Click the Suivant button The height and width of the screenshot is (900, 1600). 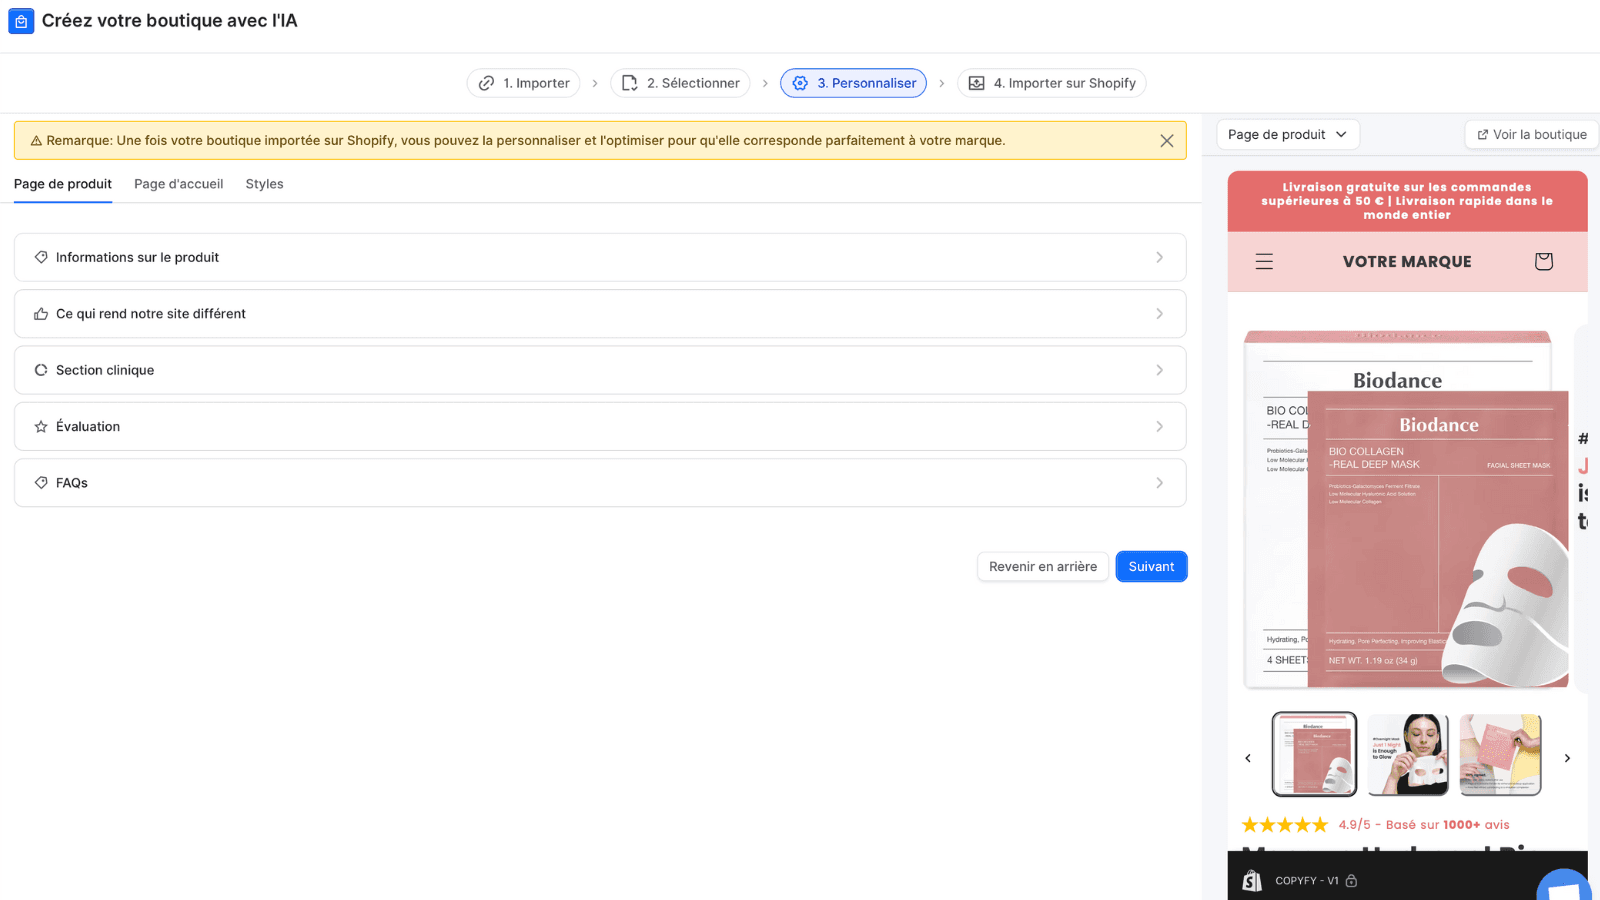(1151, 567)
